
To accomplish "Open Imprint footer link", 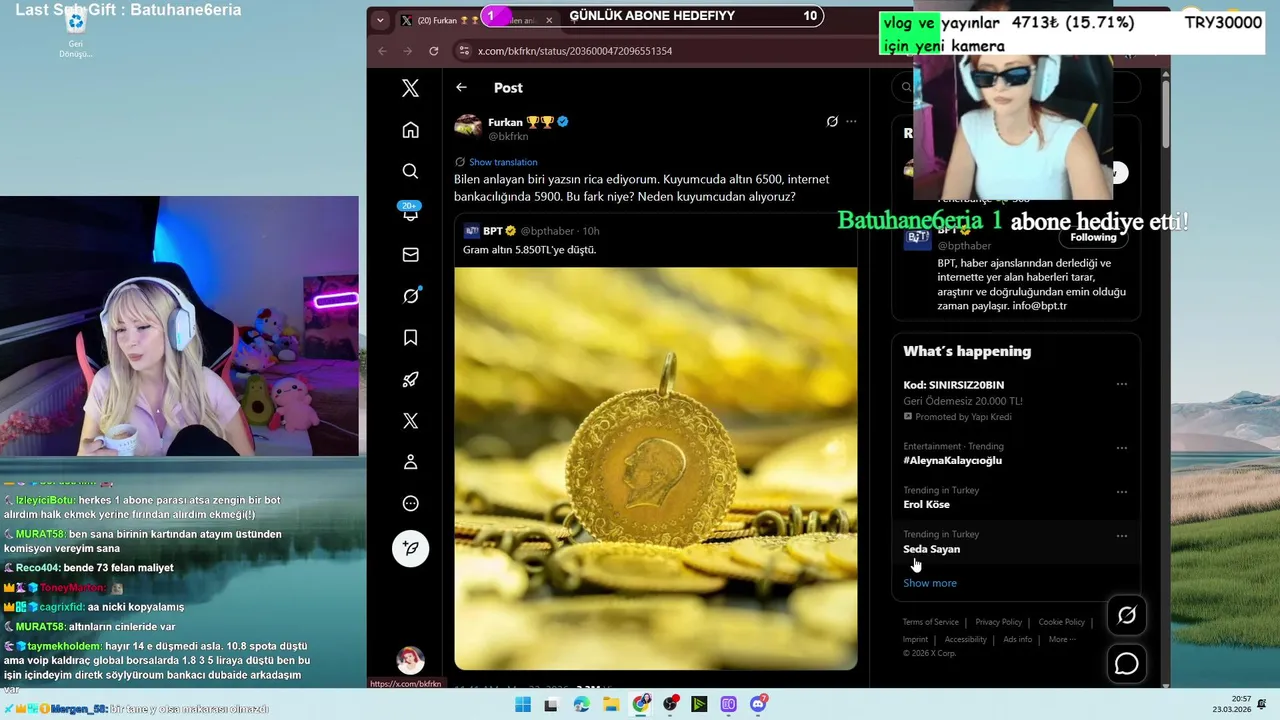I will point(915,639).
